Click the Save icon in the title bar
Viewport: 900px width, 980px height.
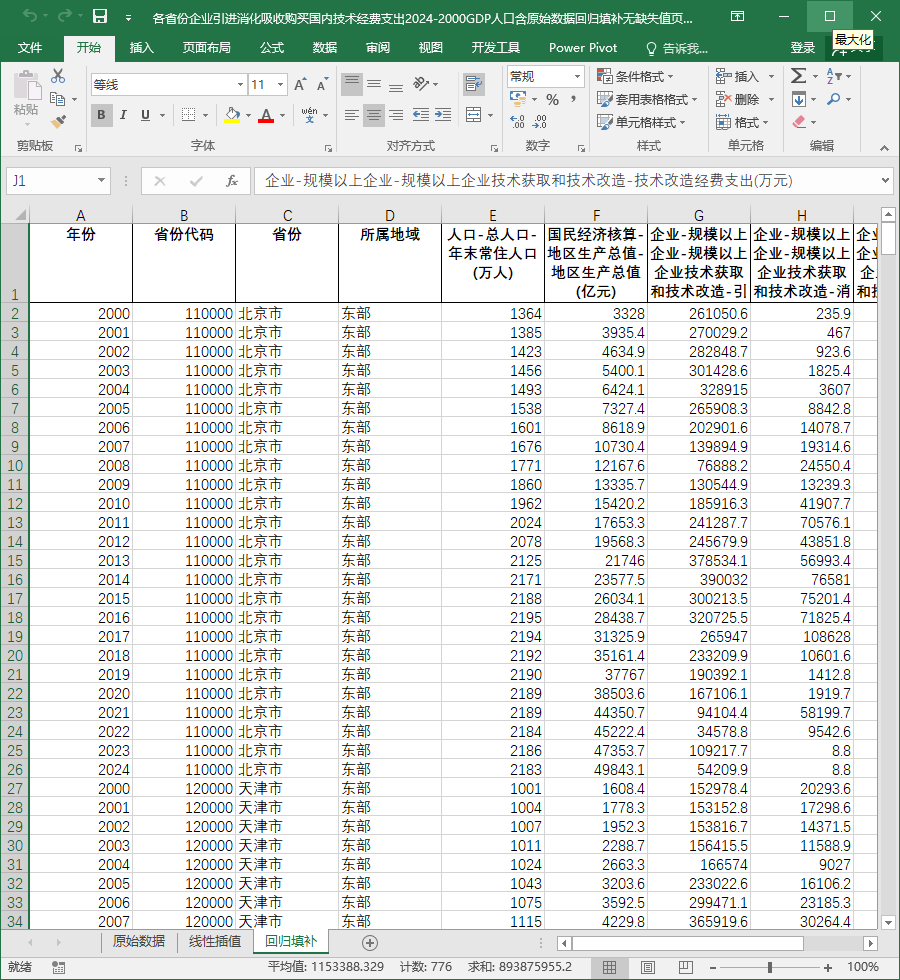coord(100,17)
